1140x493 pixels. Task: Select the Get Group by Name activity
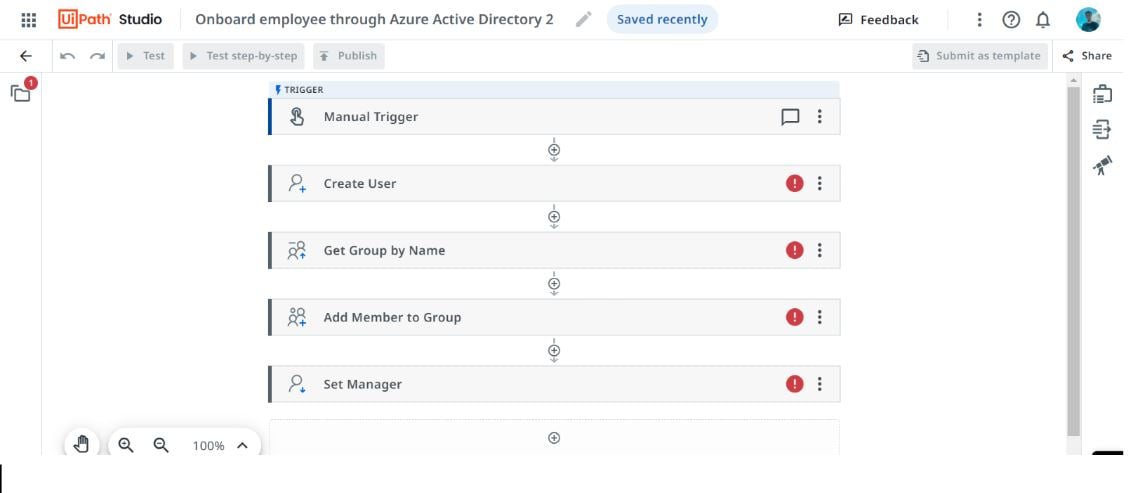click(554, 250)
